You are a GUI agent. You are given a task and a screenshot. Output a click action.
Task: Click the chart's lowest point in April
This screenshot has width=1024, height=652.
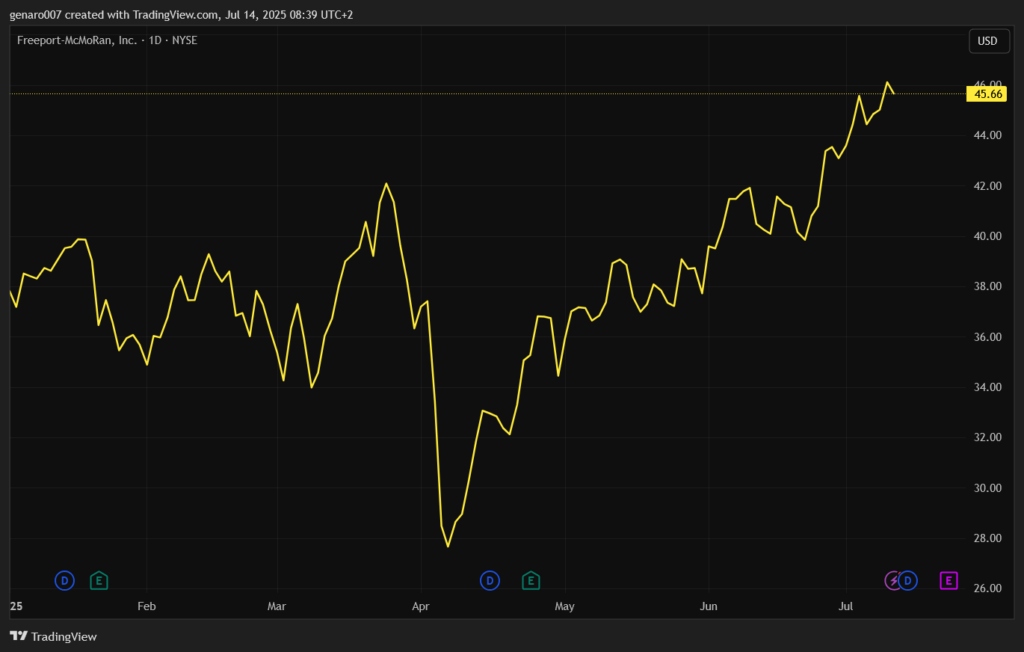(x=448, y=546)
